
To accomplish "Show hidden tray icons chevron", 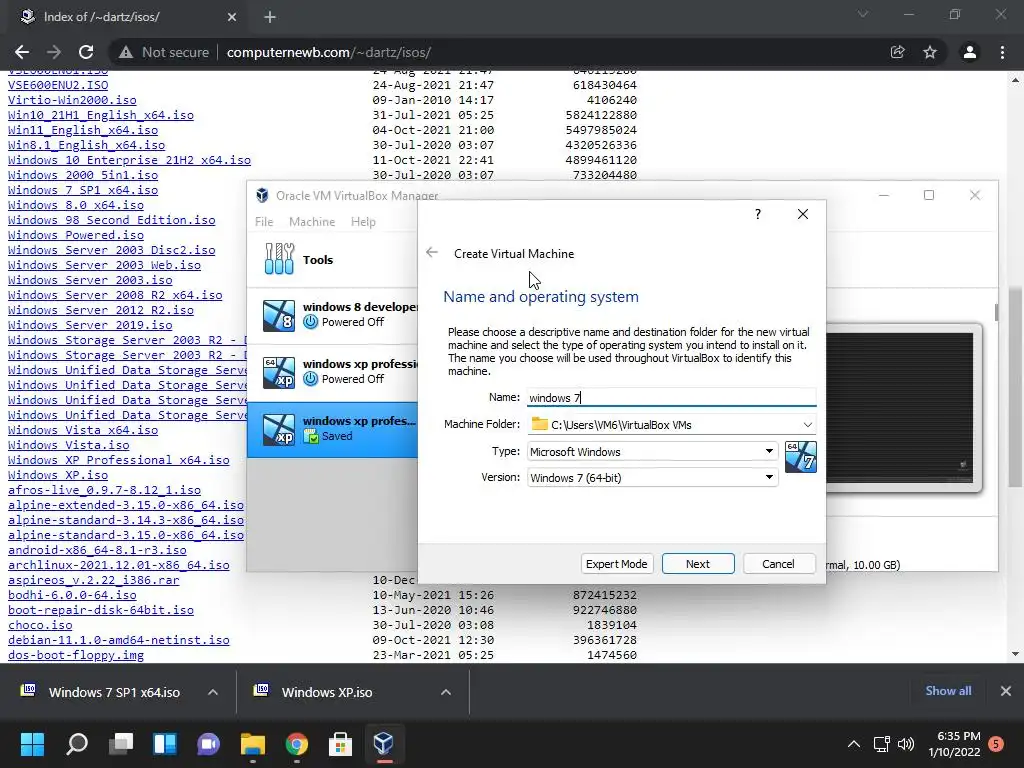I will click(854, 744).
